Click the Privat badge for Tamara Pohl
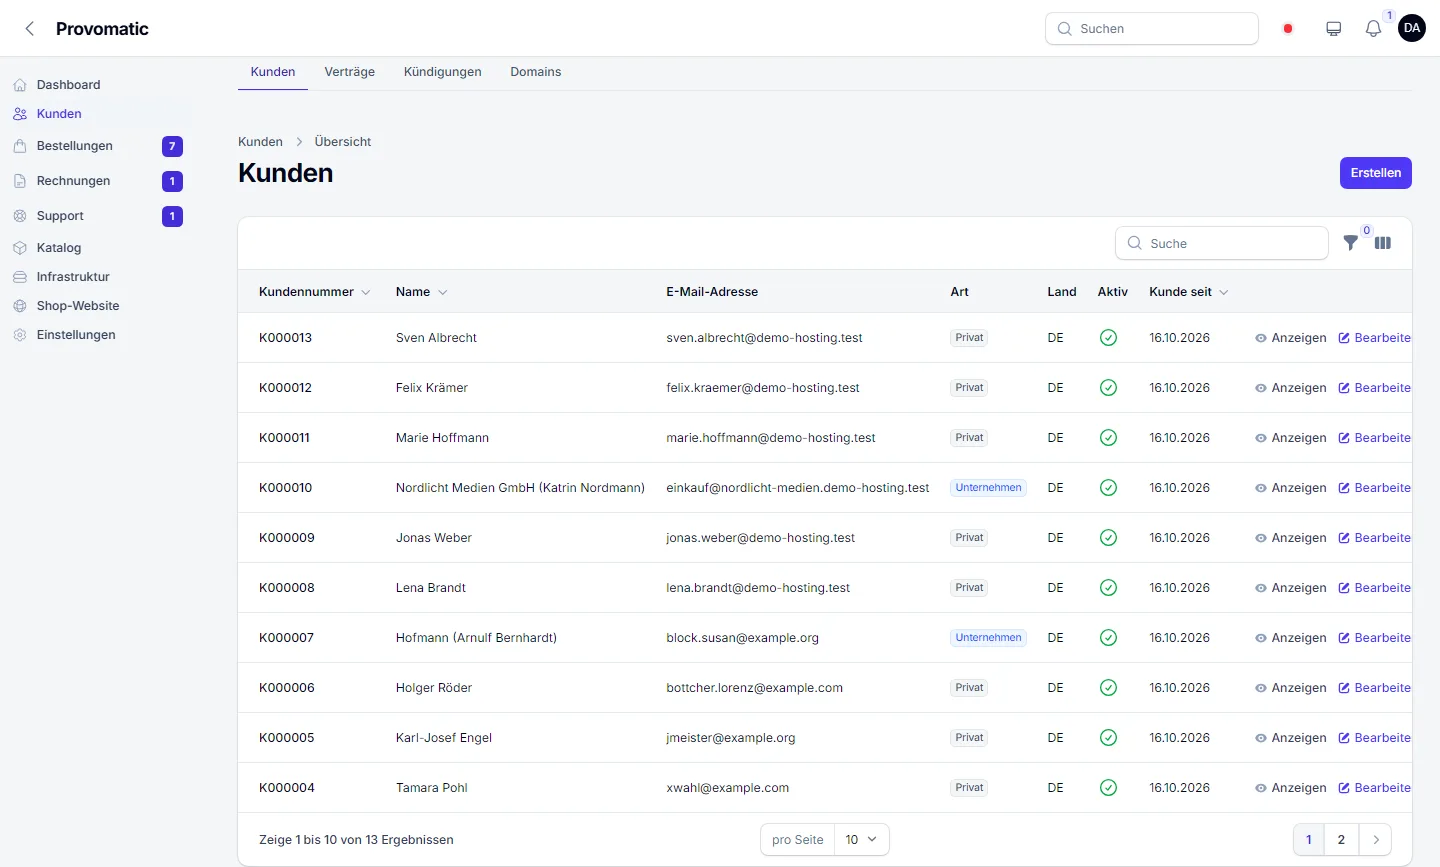 [x=969, y=788]
